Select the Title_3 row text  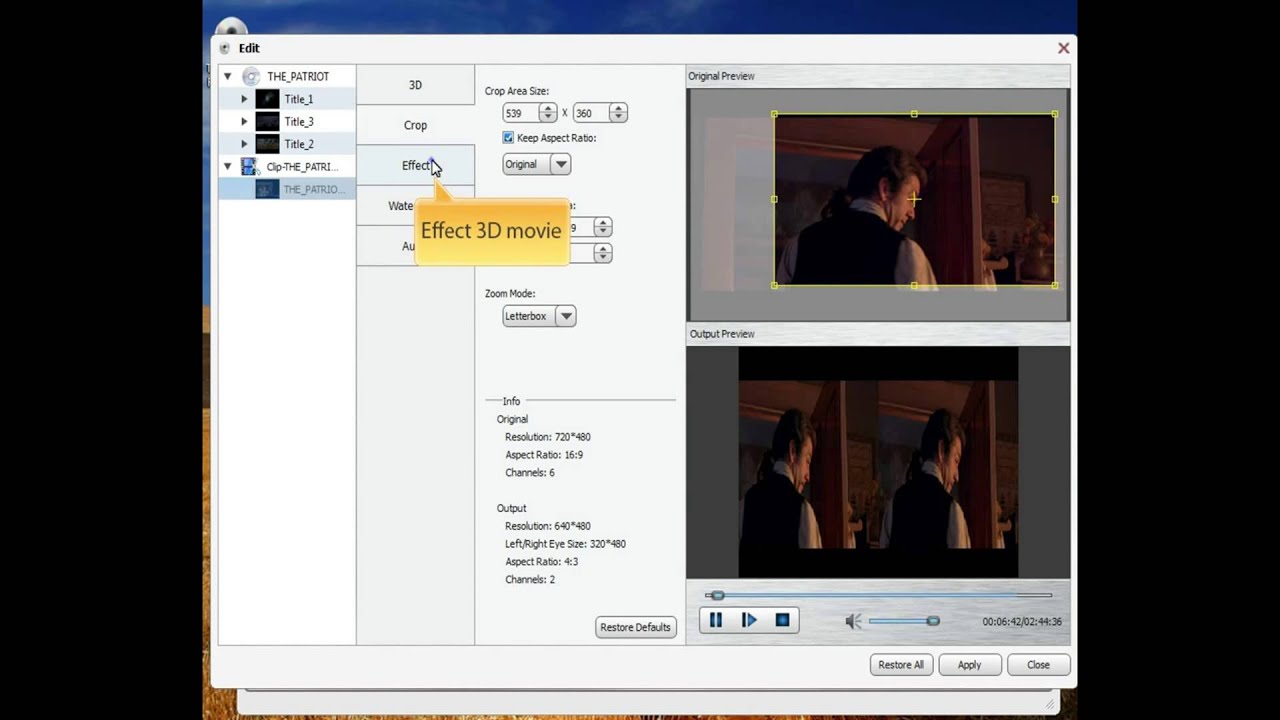(298, 121)
